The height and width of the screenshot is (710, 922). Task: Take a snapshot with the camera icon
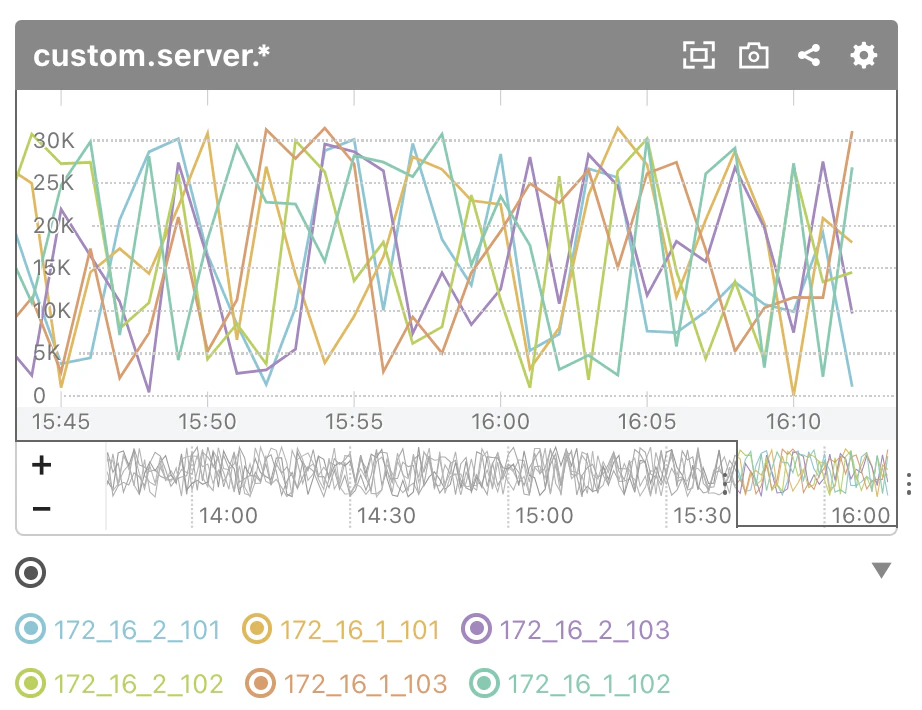pos(754,55)
